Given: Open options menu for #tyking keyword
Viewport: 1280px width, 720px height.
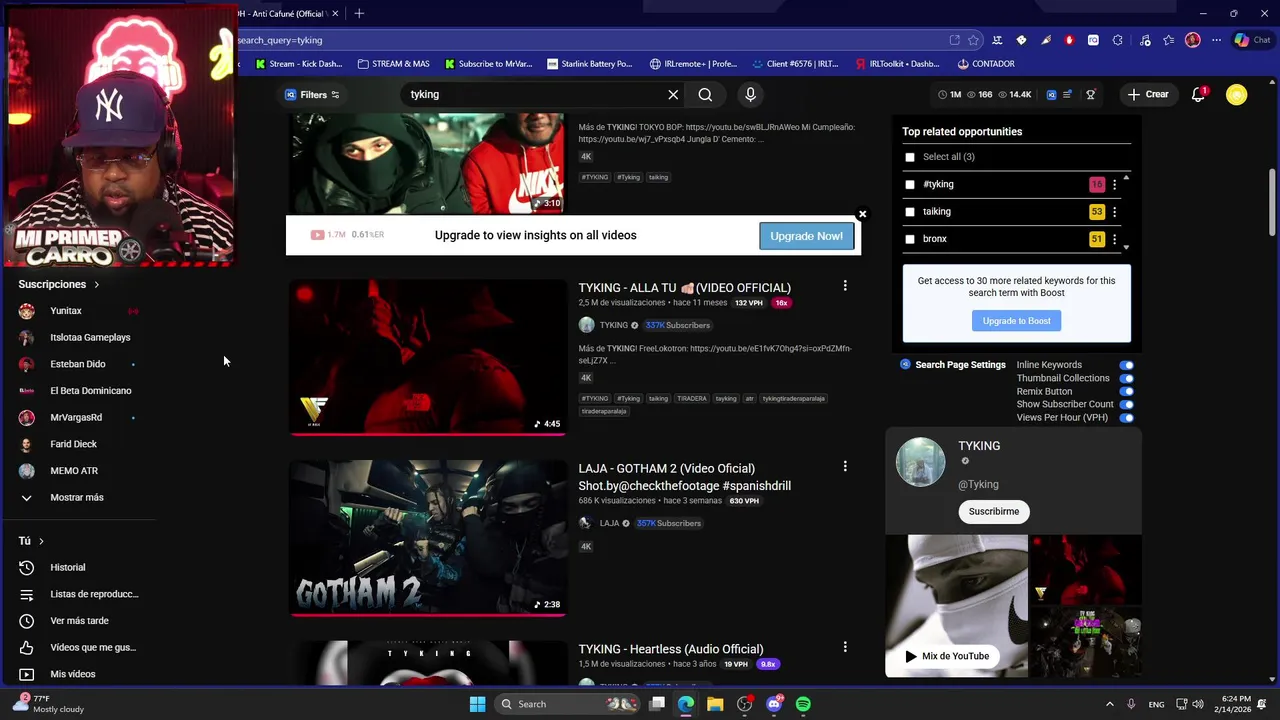Looking at the screenshot, I should [1114, 184].
